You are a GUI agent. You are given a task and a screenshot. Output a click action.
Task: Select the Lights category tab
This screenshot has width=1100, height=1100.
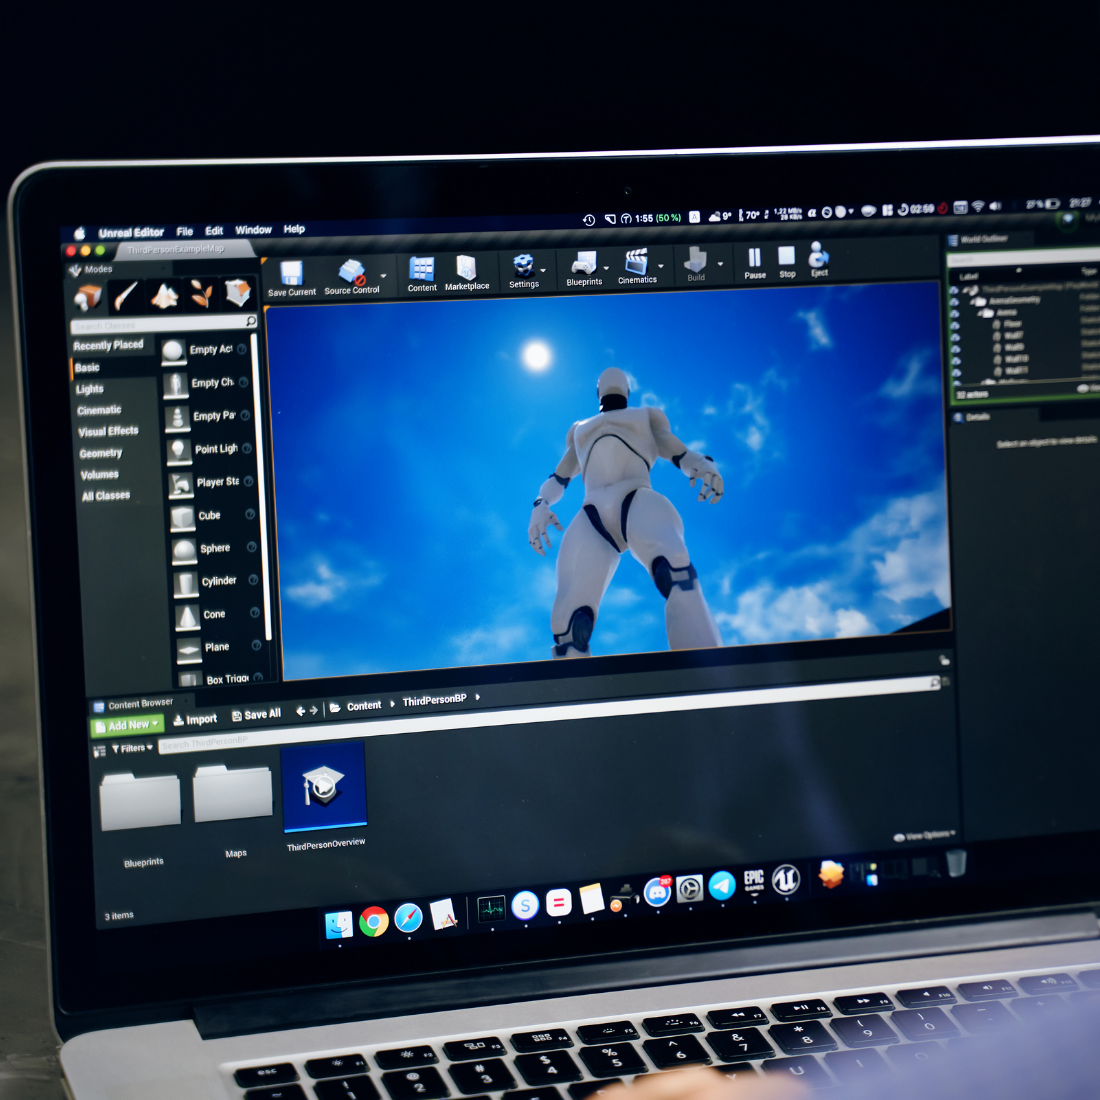coord(90,389)
